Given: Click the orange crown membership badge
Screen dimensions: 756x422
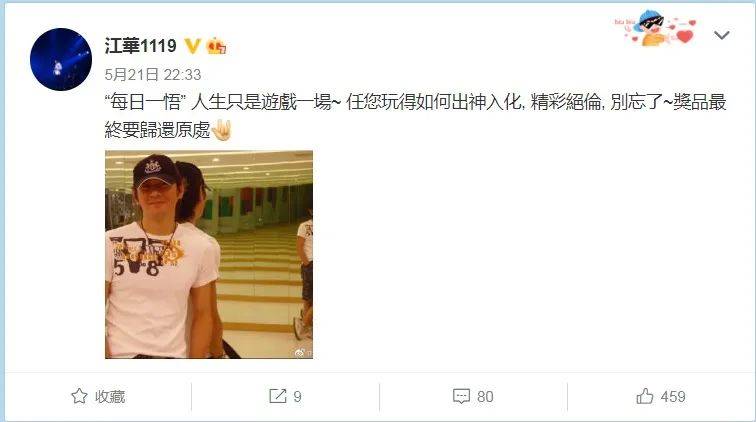Looking at the screenshot, I should 216,46.
